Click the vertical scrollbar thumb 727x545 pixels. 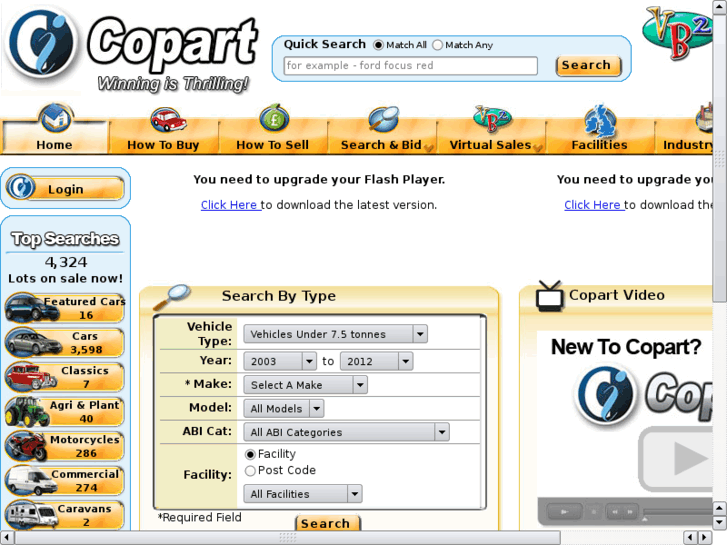719,159
